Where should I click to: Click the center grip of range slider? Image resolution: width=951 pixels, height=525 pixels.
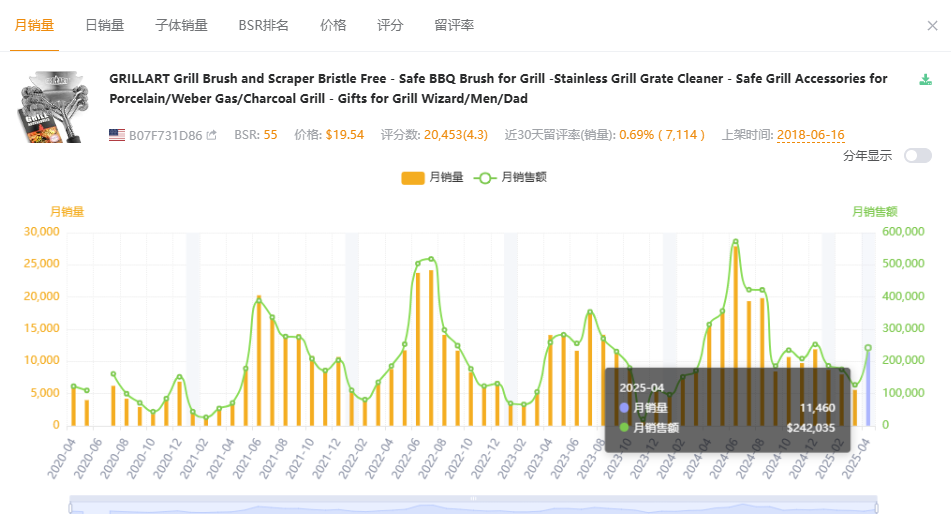click(x=473, y=498)
